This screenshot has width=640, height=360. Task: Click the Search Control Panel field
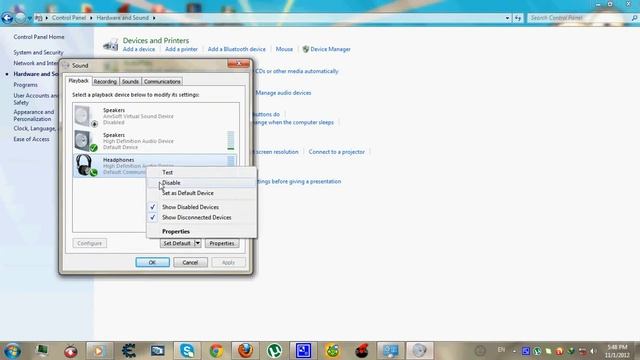point(579,18)
